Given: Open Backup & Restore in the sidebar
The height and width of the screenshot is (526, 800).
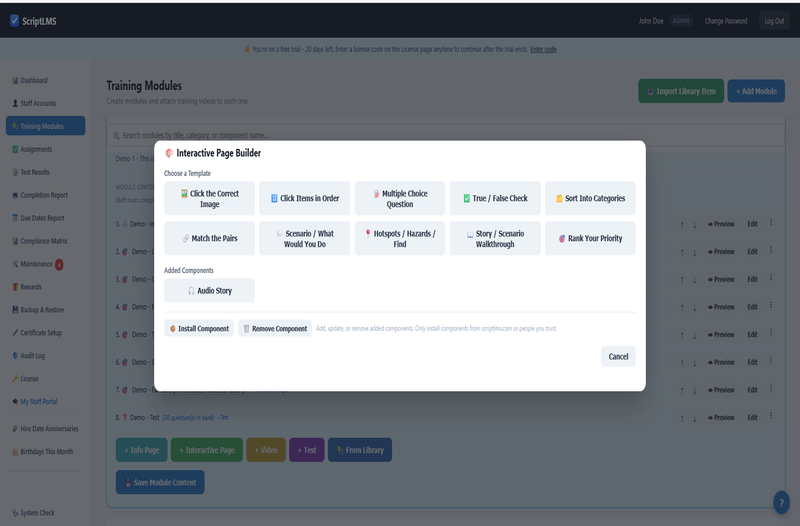Looking at the screenshot, I should click(45, 310).
